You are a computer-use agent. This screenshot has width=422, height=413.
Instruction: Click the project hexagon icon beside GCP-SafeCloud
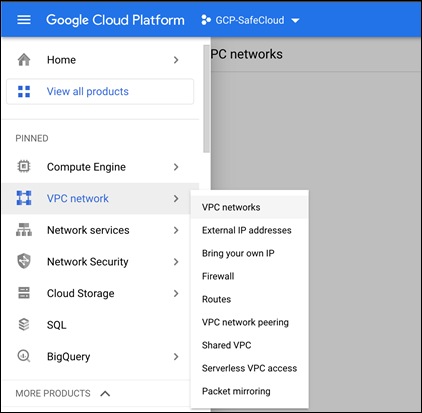click(206, 20)
